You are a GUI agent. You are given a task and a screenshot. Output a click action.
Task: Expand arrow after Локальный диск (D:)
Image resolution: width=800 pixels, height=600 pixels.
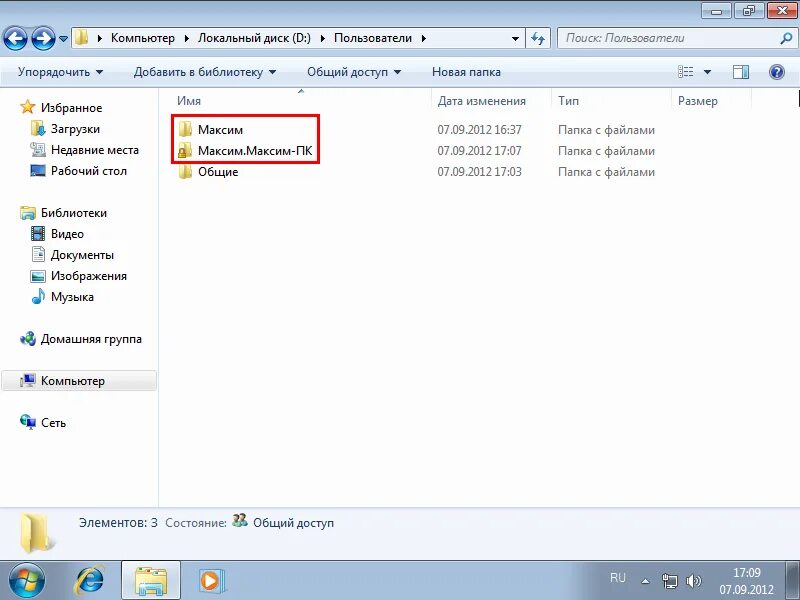pyautogui.click(x=322, y=38)
